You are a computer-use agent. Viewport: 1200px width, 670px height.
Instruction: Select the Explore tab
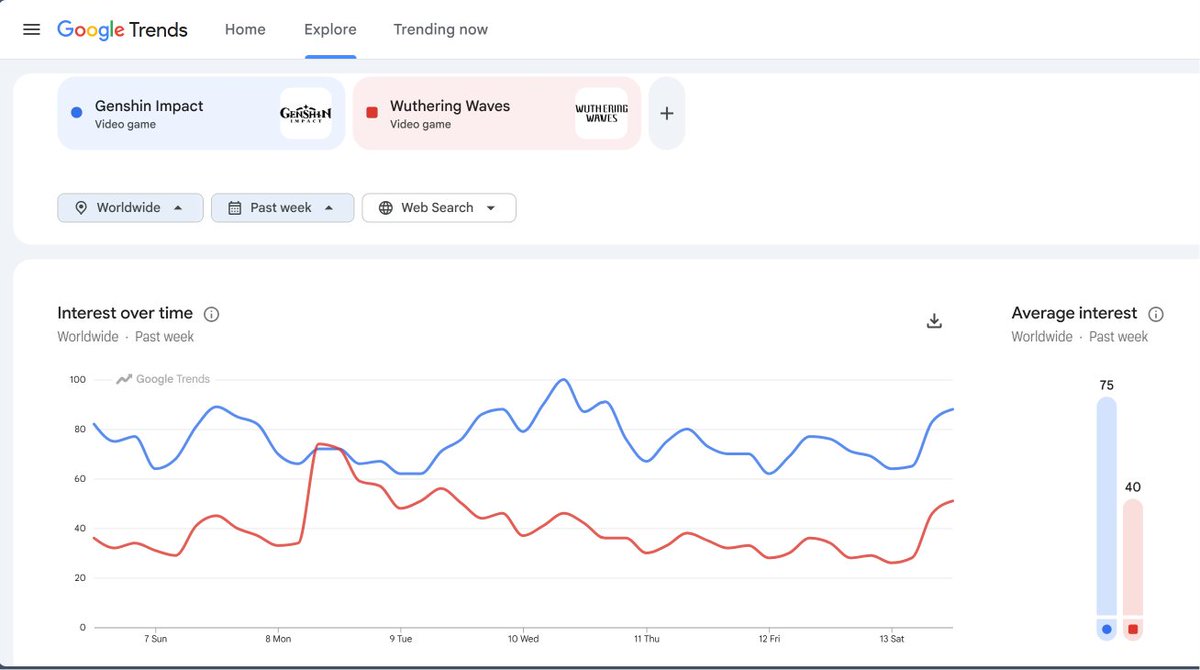(x=330, y=29)
